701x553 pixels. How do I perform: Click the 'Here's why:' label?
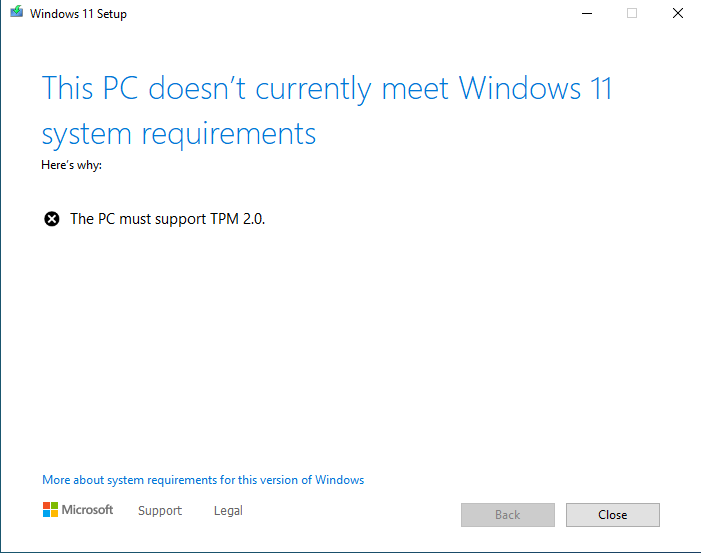(x=72, y=165)
